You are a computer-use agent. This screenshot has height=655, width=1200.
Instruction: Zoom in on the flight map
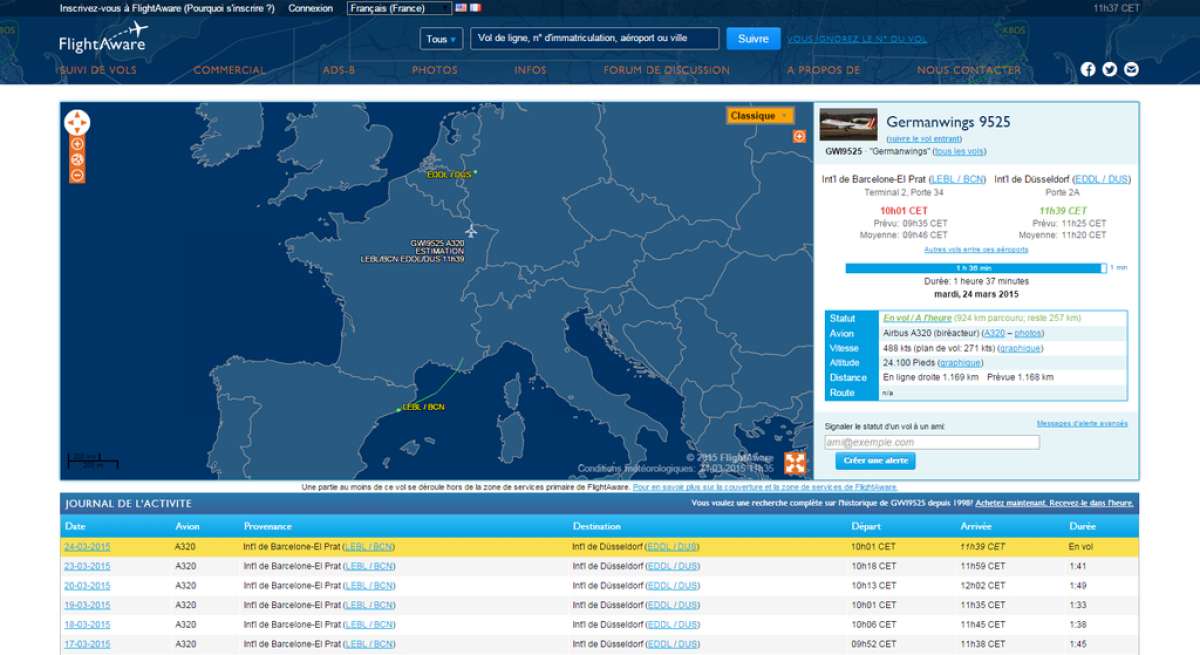77,144
